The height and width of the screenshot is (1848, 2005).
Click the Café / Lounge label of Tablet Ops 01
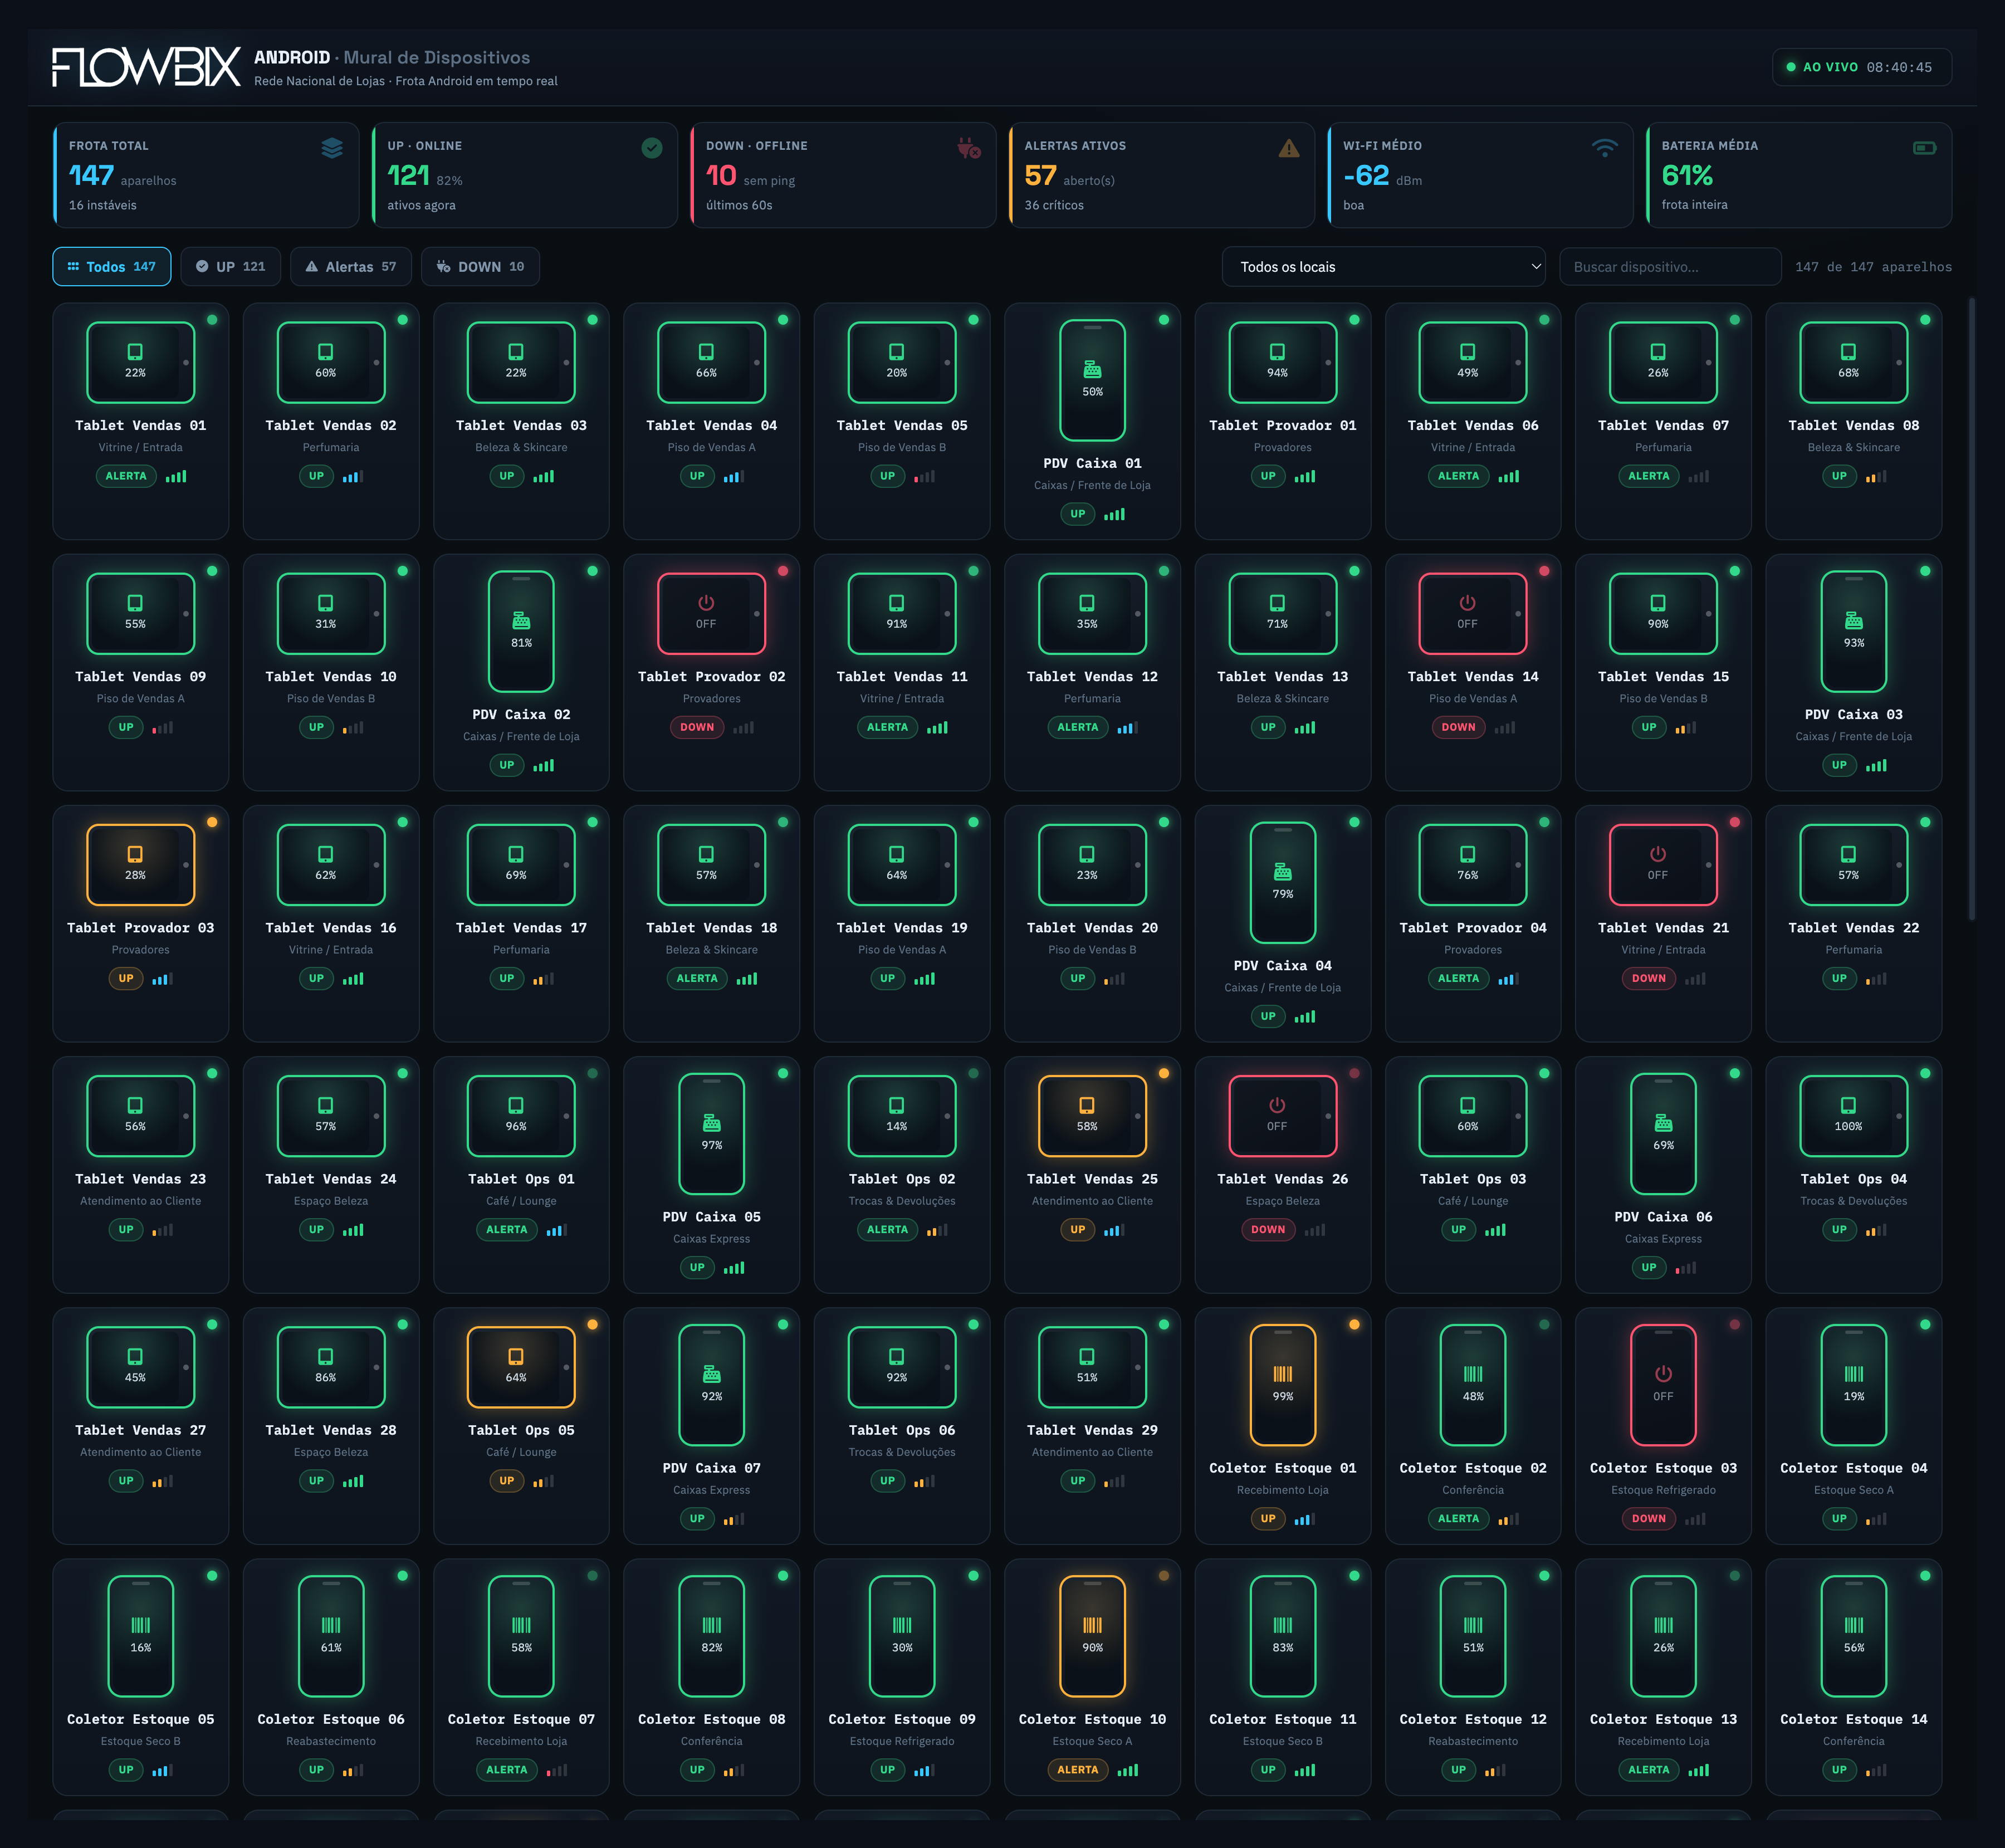pos(521,1201)
